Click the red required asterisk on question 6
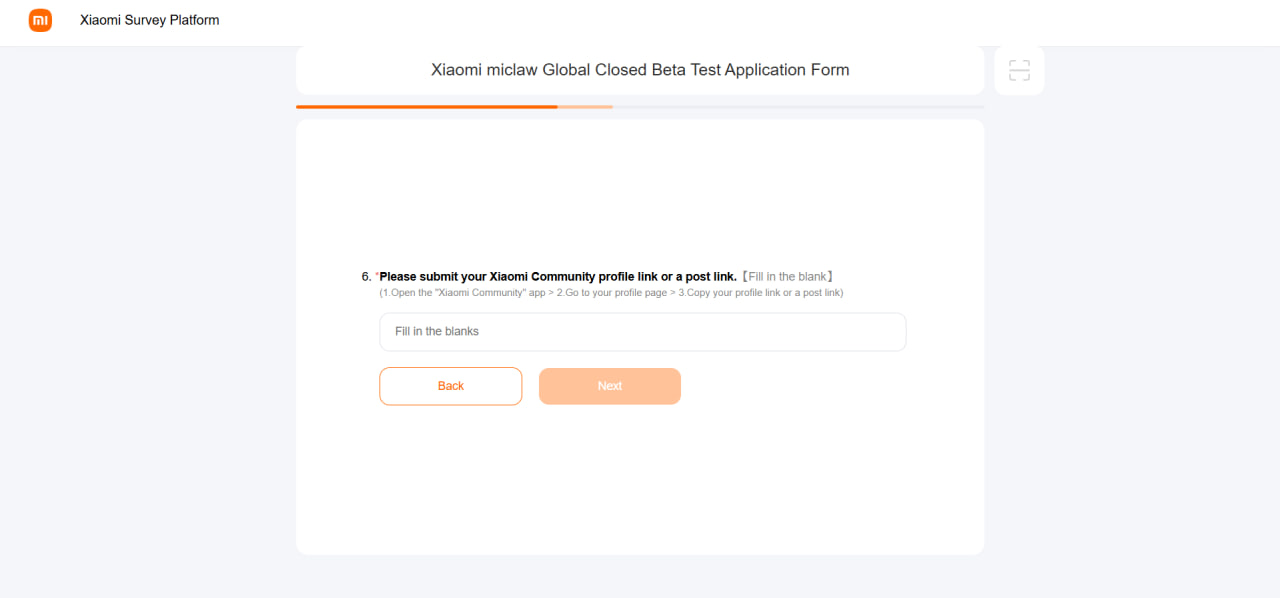This screenshot has width=1280, height=598. (377, 276)
